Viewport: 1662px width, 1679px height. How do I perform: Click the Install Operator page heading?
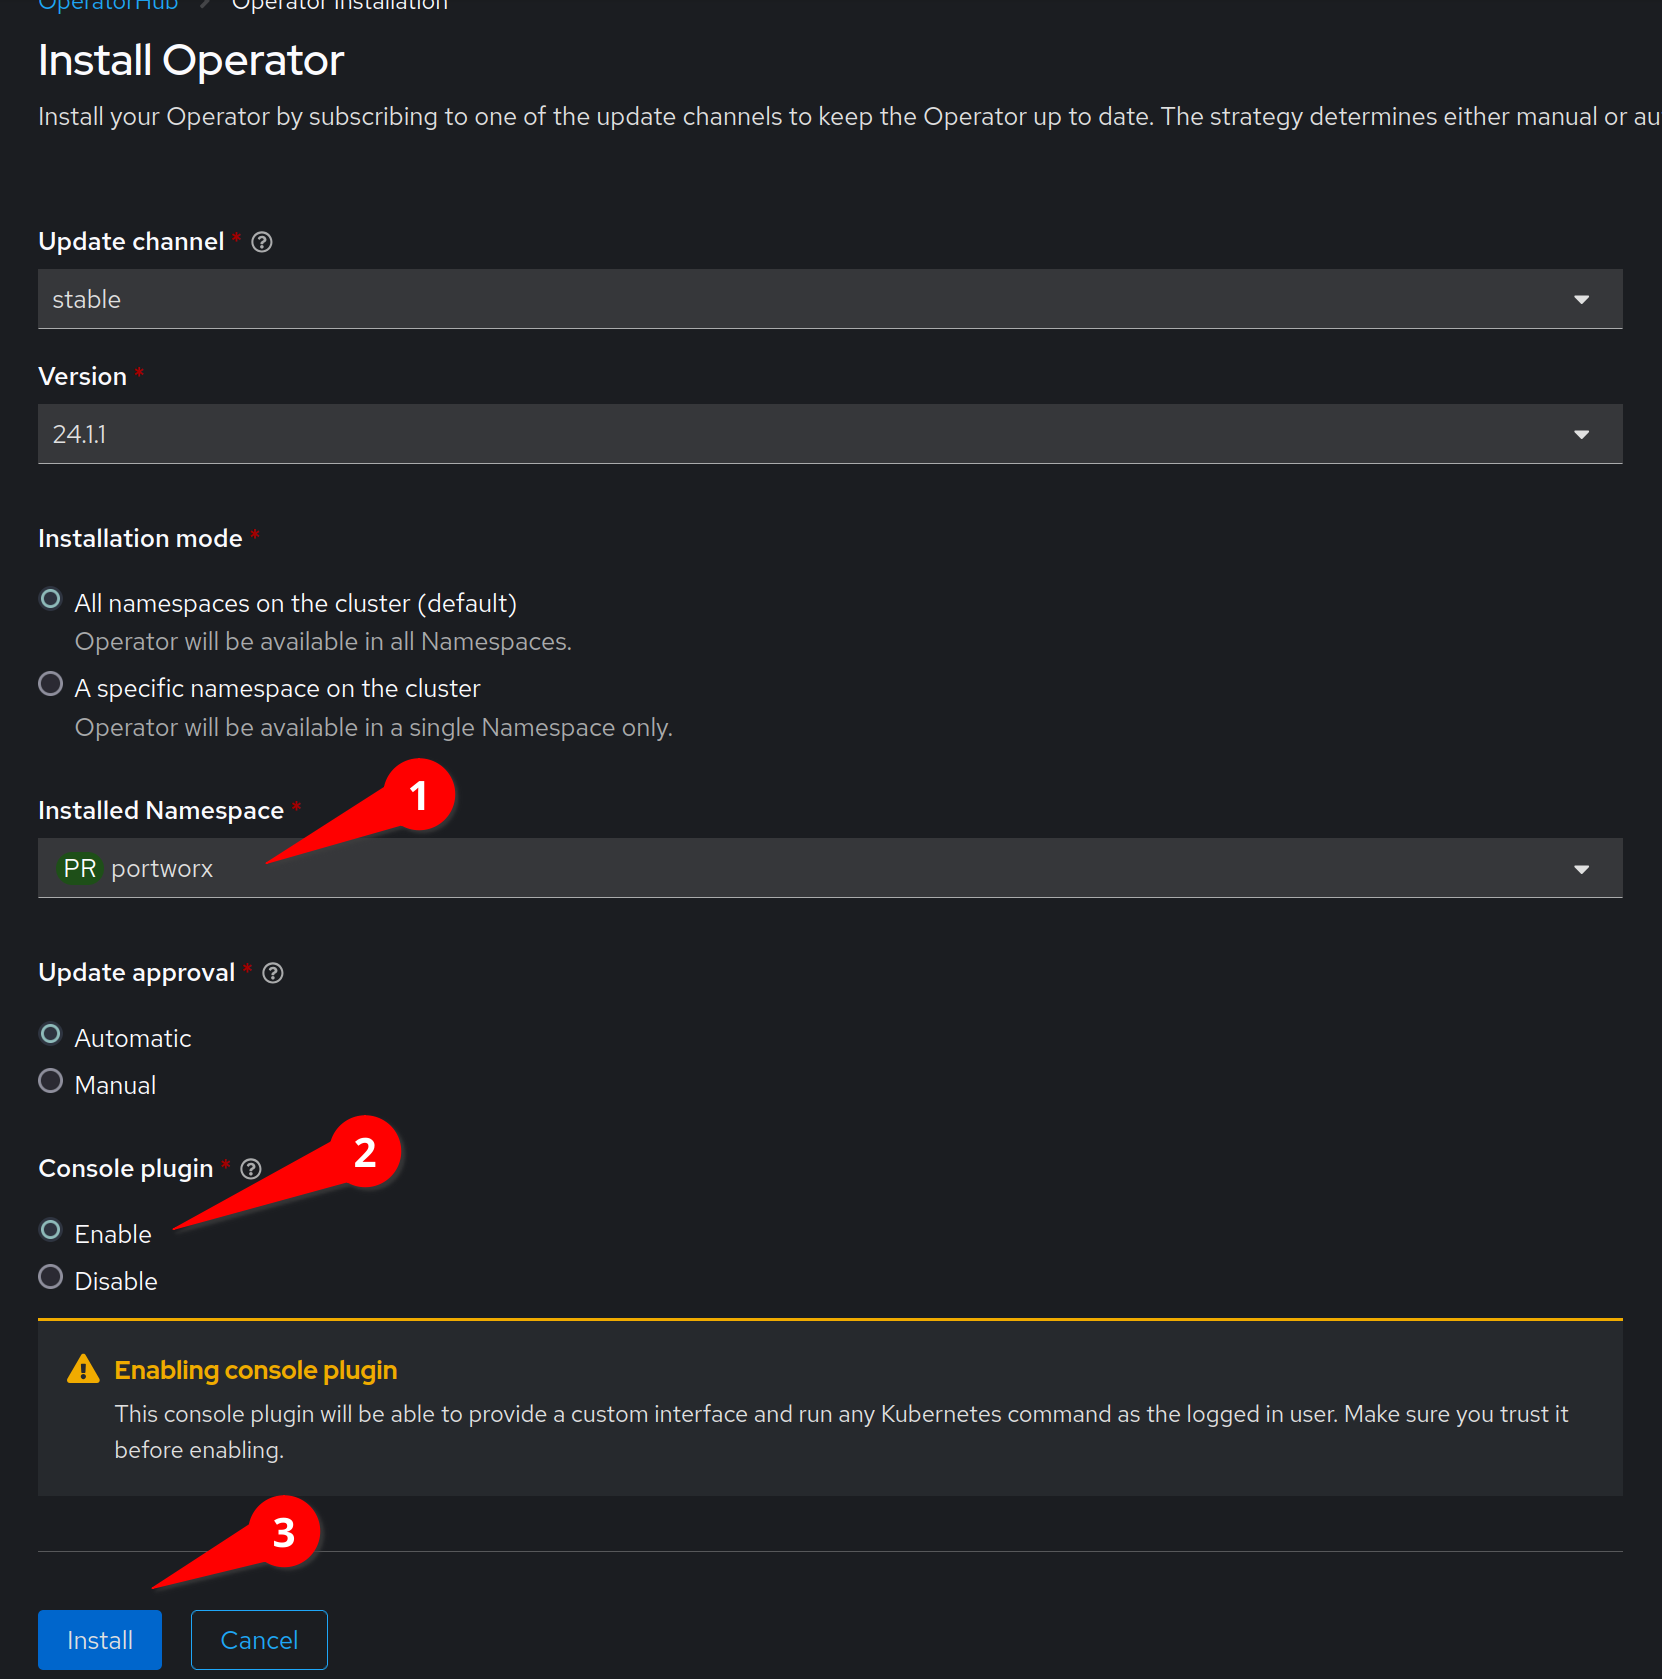point(191,61)
